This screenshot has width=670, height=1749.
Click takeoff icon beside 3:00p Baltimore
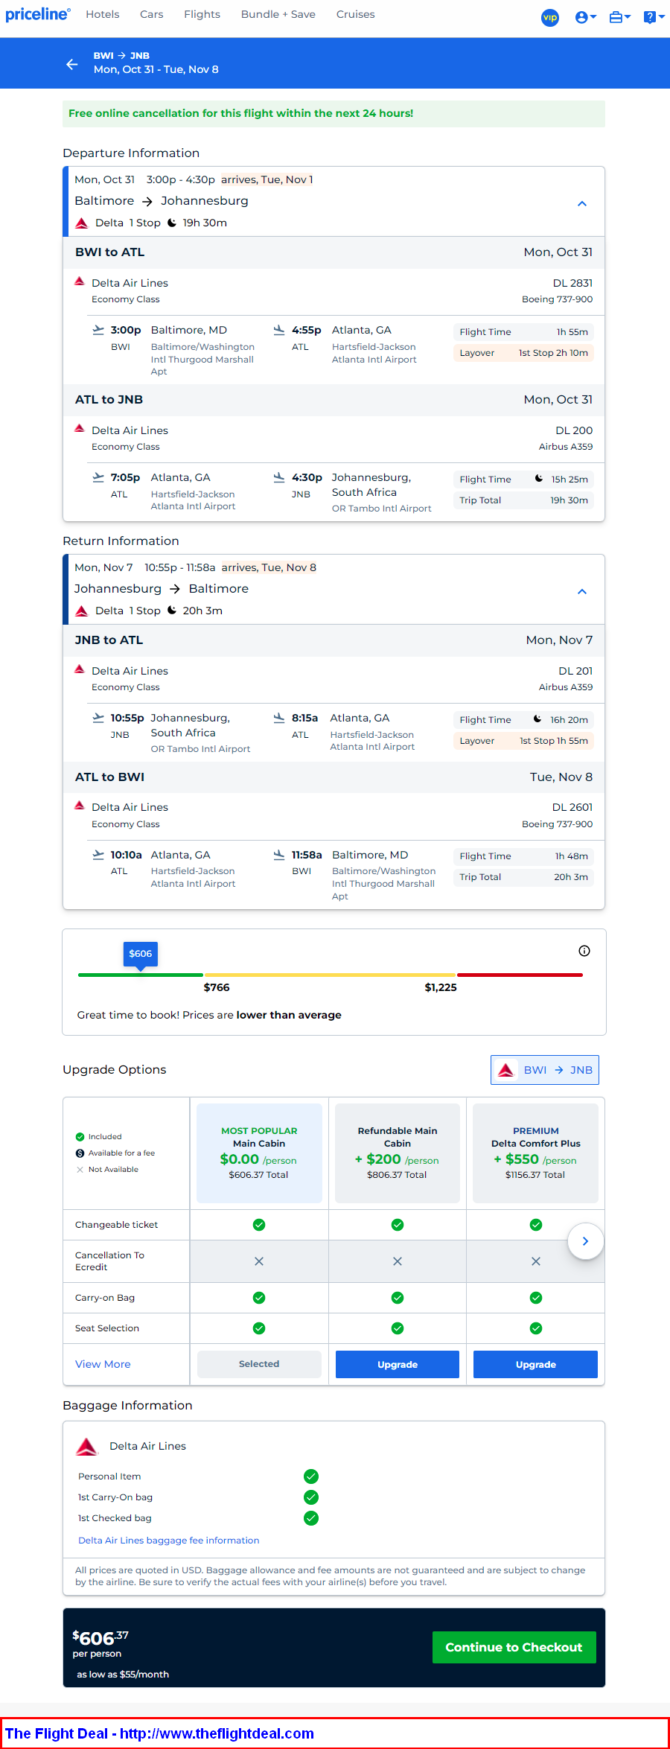pyautogui.click(x=98, y=329)
